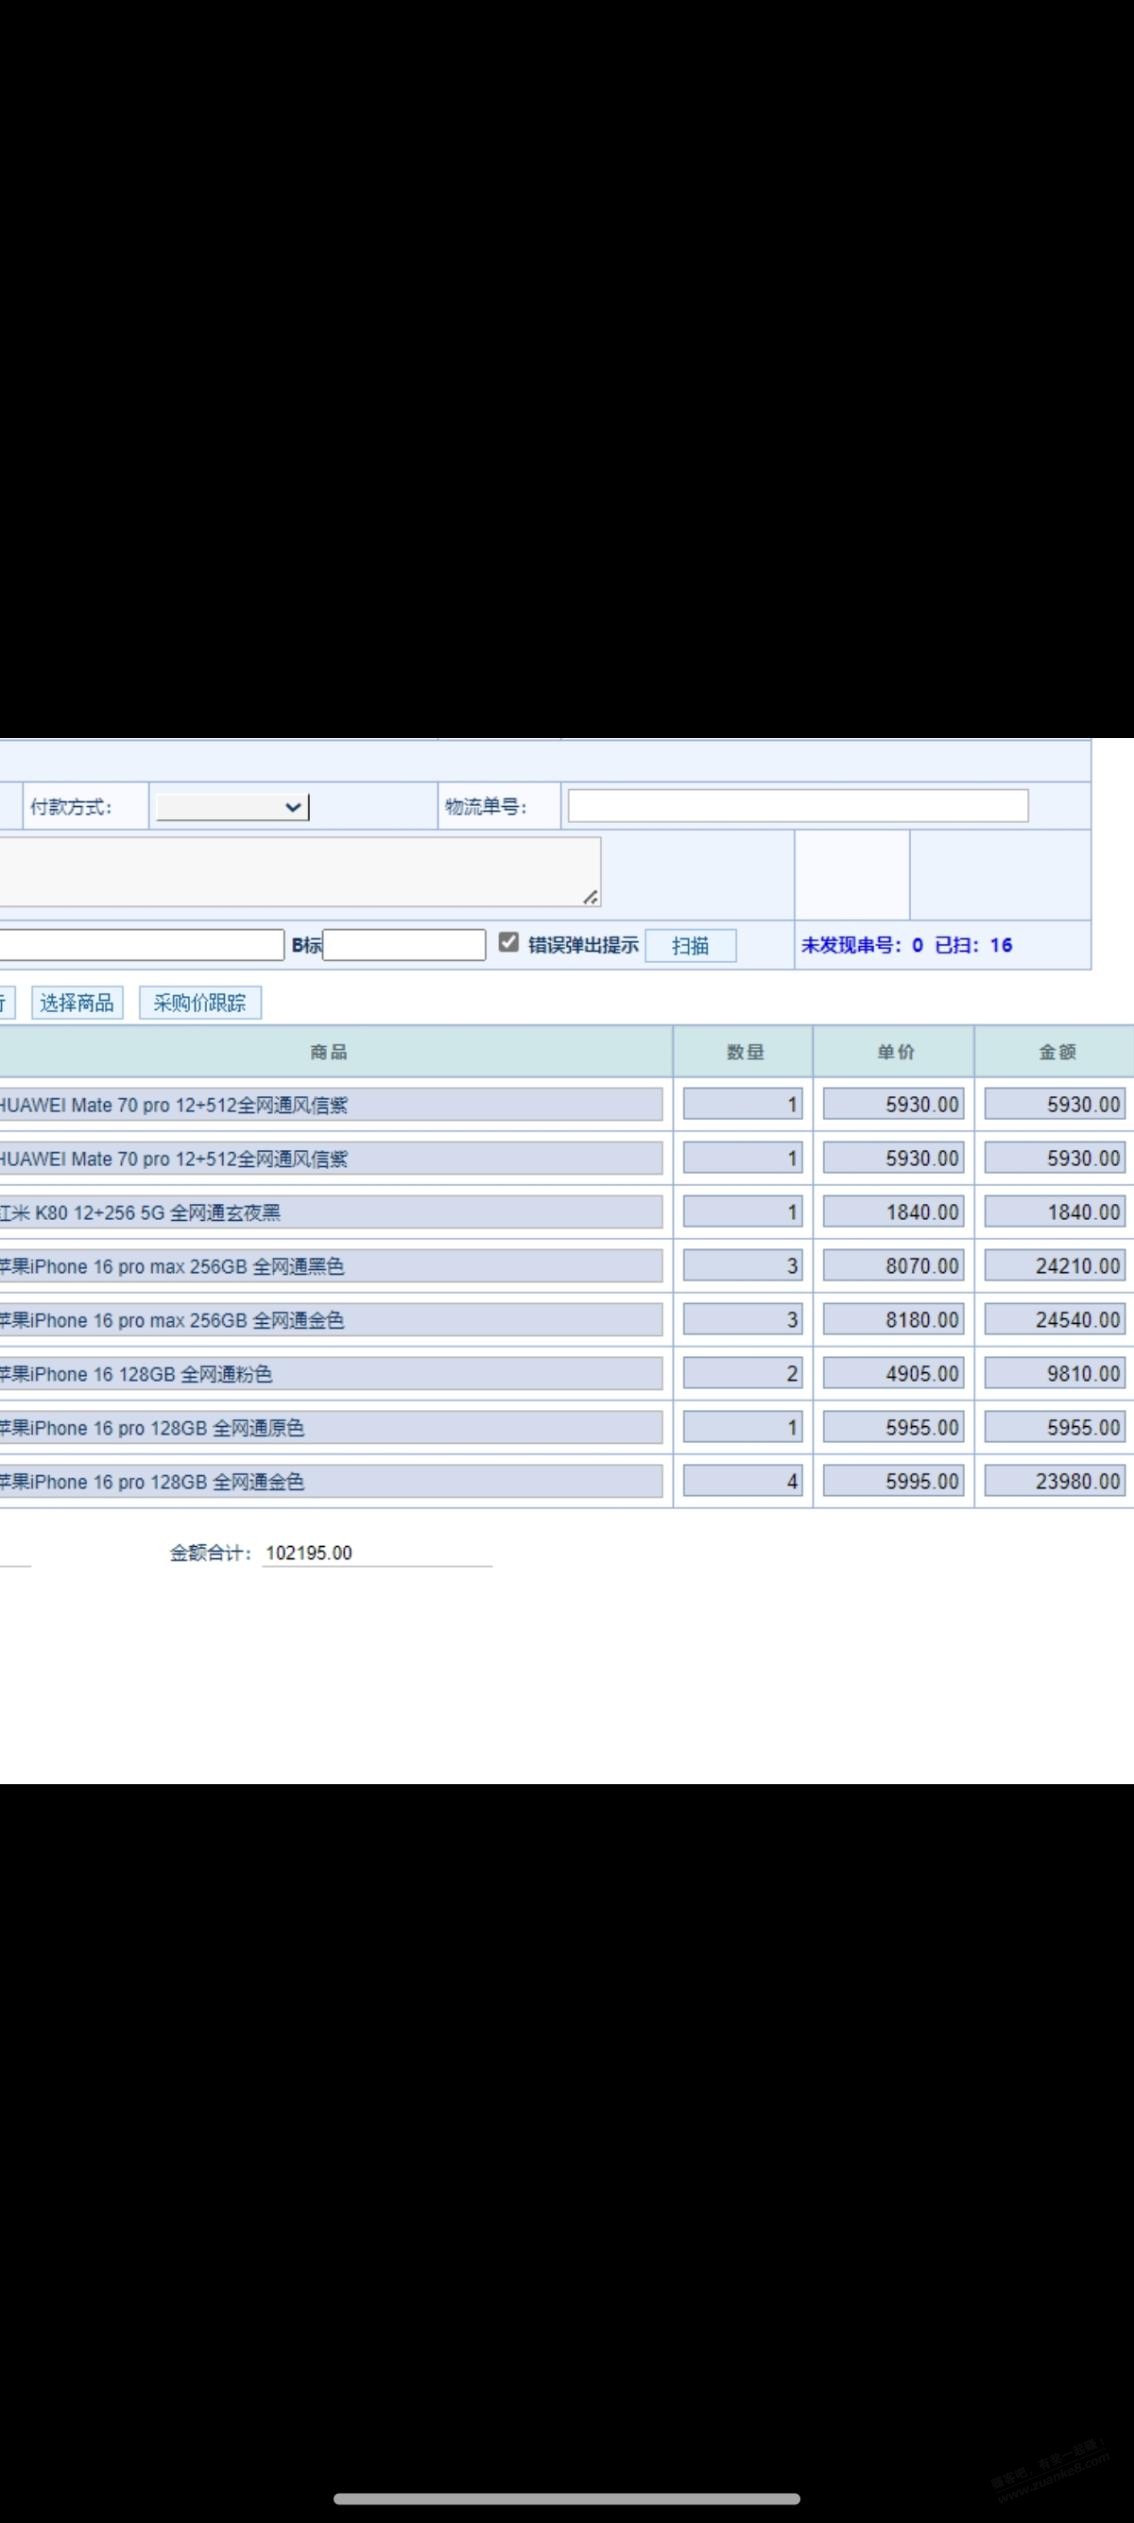
Task: Click the 采购价跟踪 button
Action: 200,1003
